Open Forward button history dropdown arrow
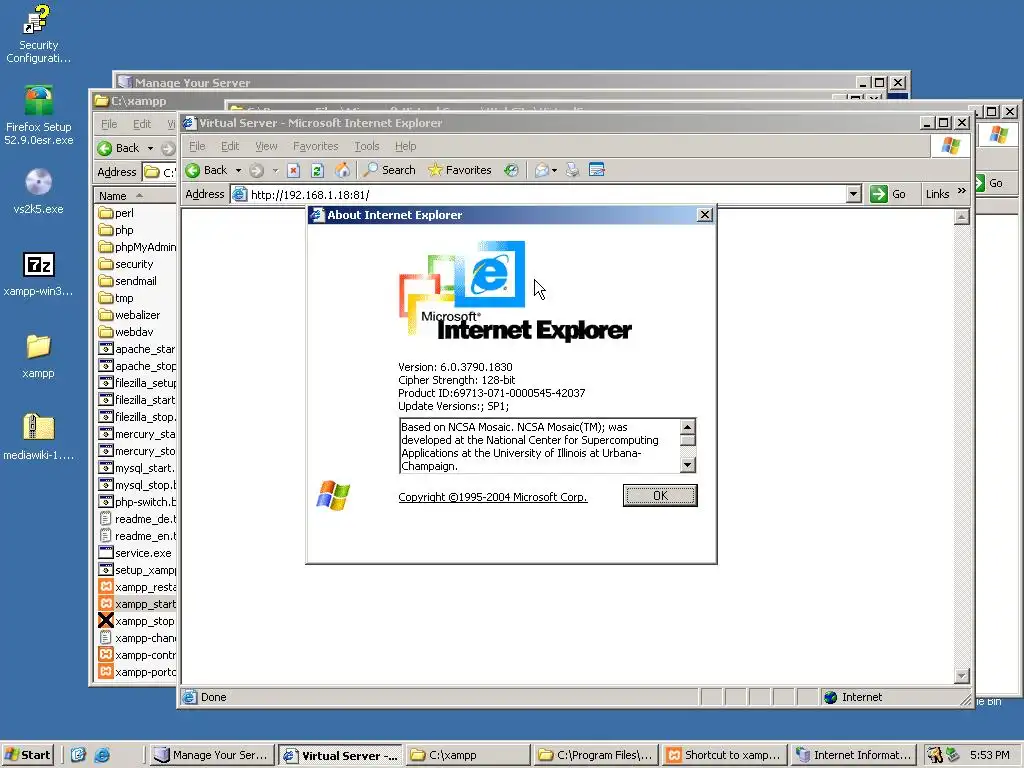Screen dimensions: 1024x768 [x=275, y=171]
